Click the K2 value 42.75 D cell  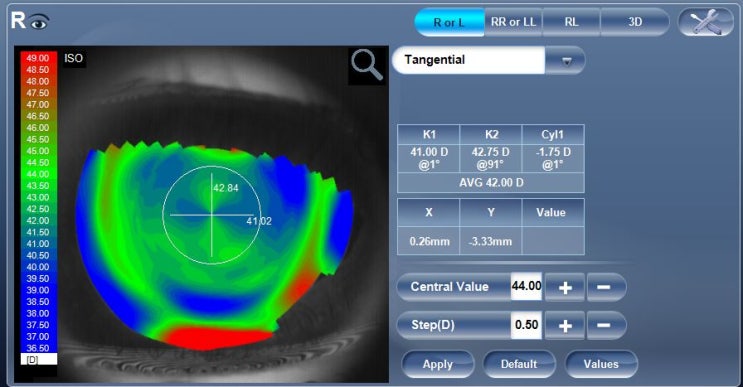coord(491,158)
